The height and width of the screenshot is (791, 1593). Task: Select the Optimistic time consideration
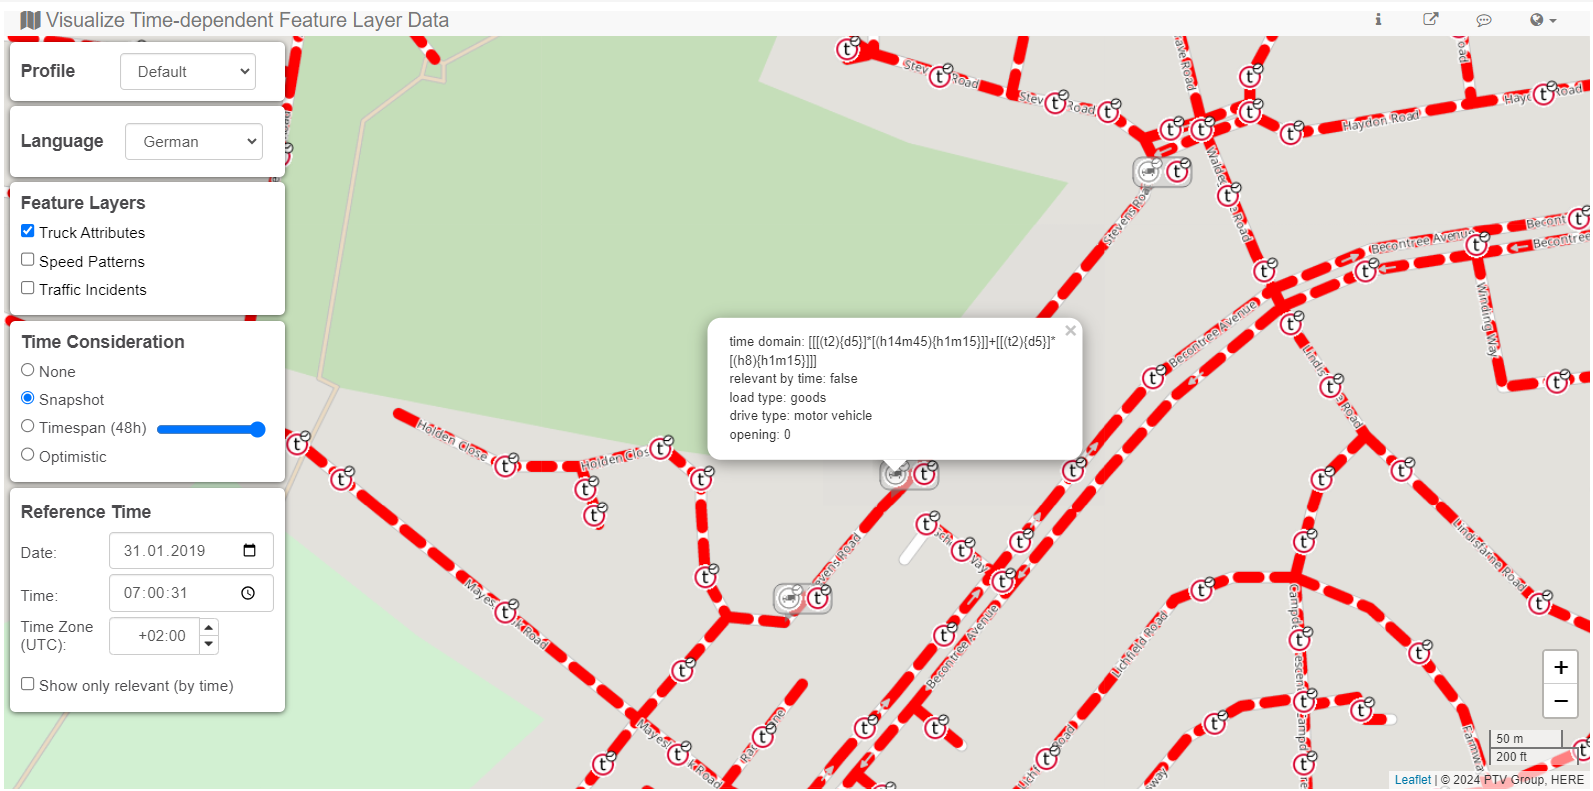coord(28,455)
